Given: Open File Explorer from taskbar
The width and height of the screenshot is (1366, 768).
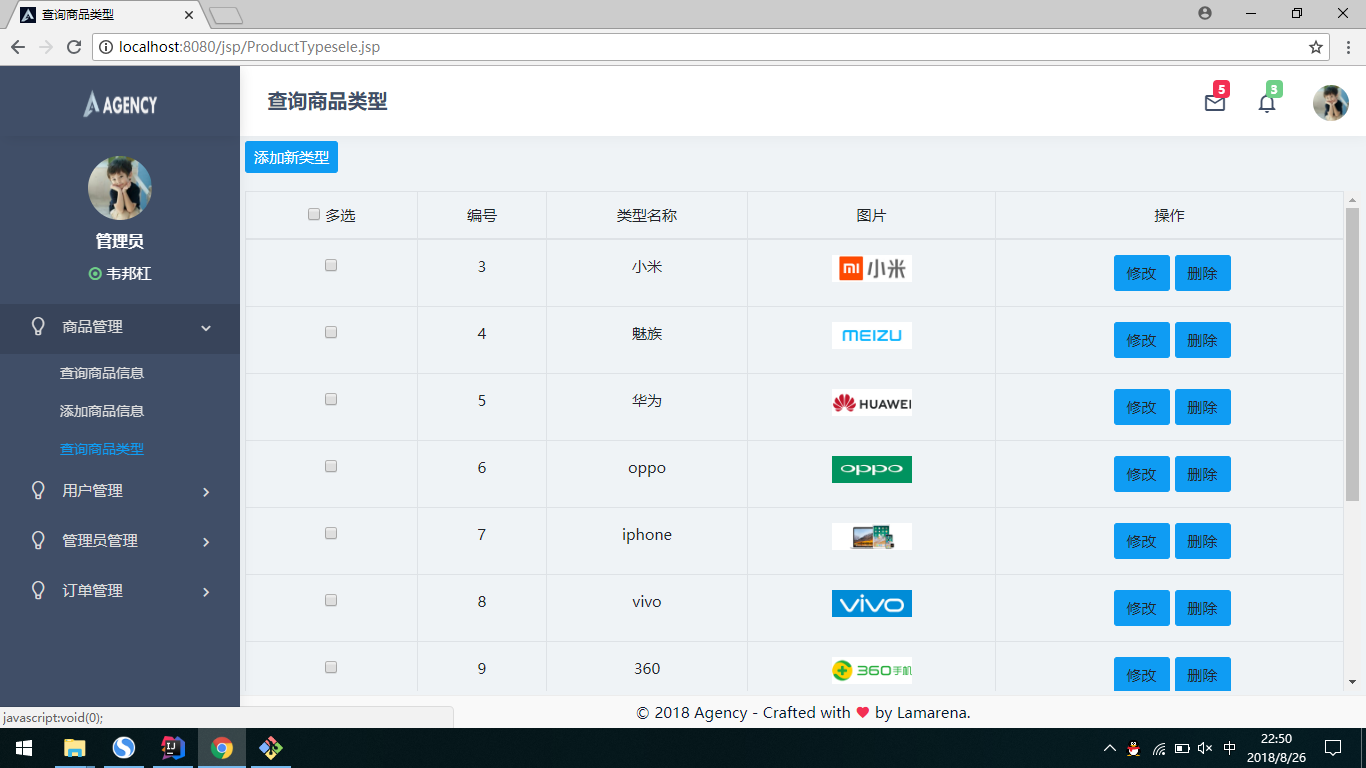Looking at the screenshot, I should pos(75,748).
